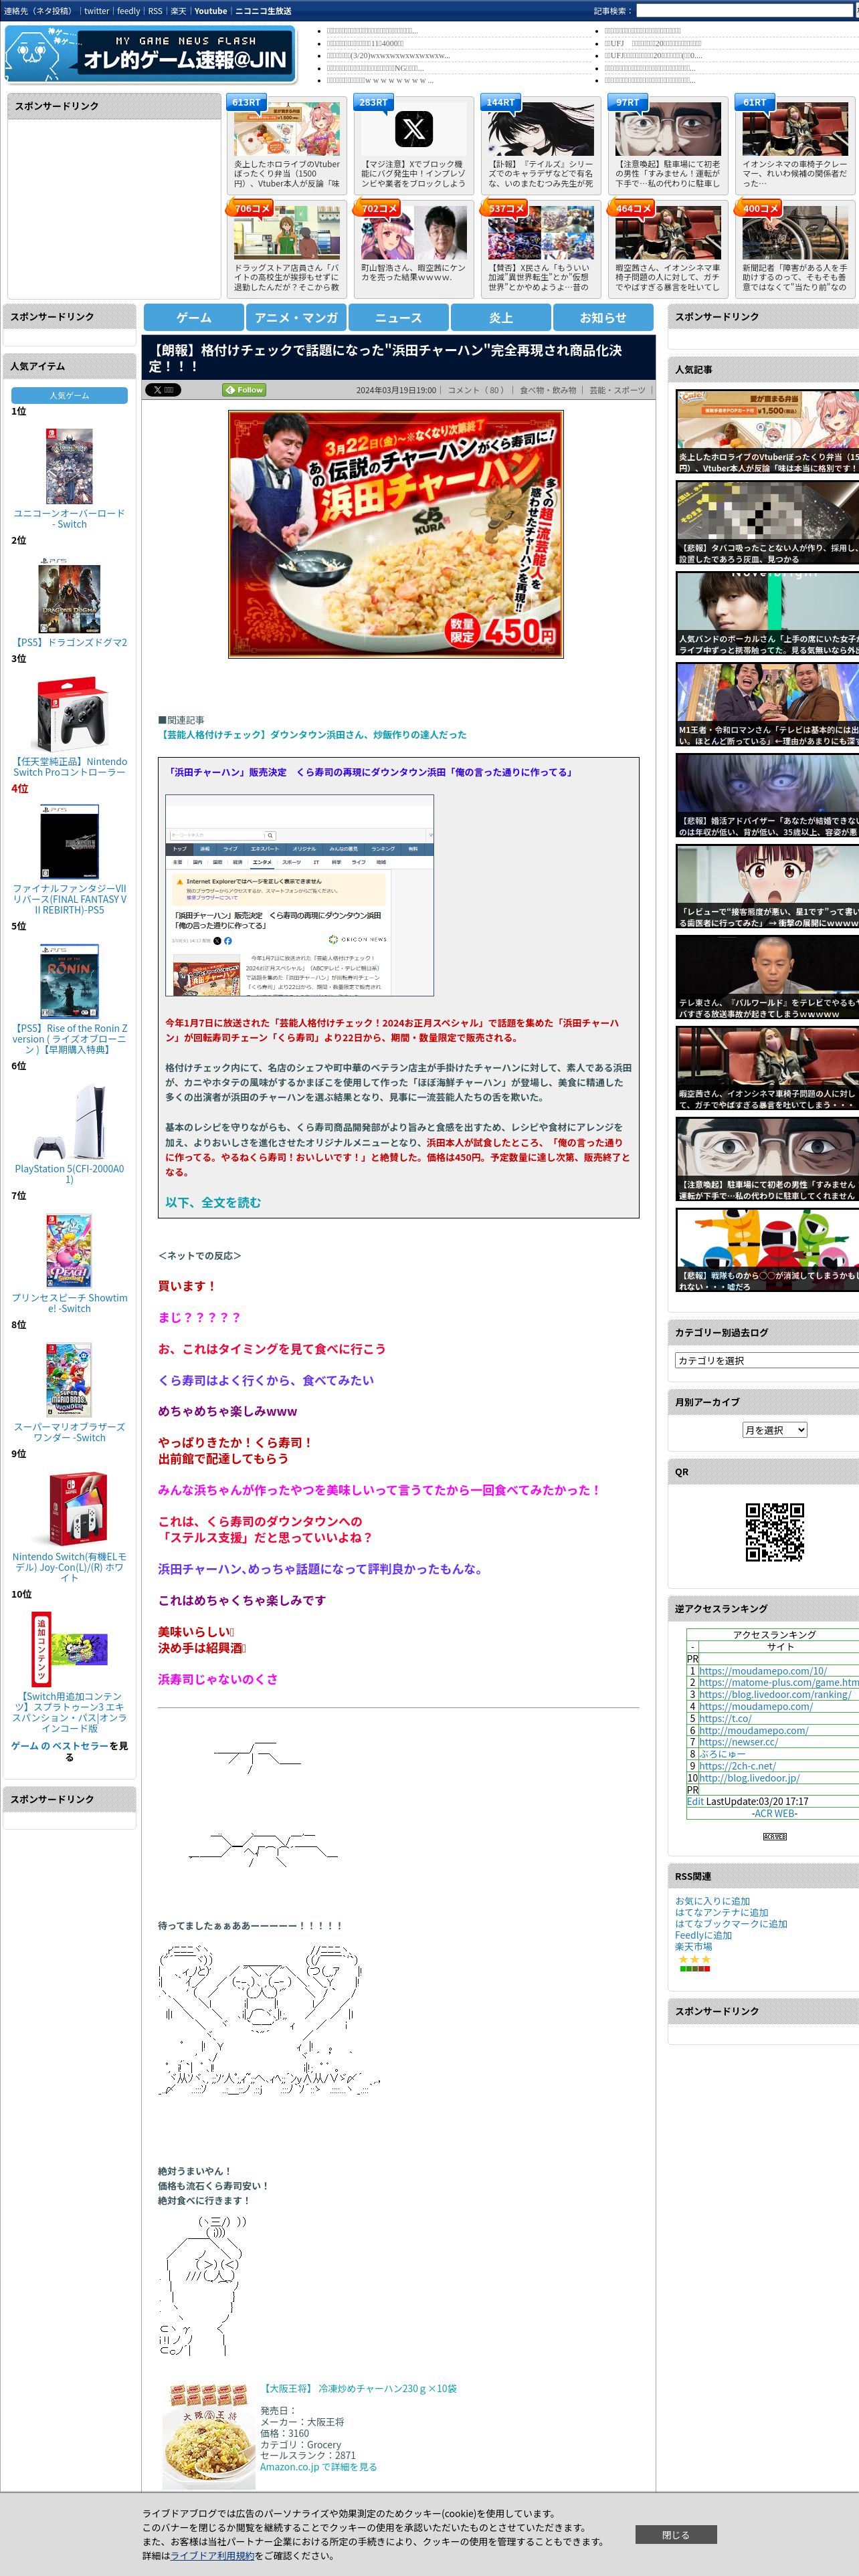The width and height of the screenshot is (859, 2576).
Task: Select the お知らせ navigation tab
Action: click(603, 318)
